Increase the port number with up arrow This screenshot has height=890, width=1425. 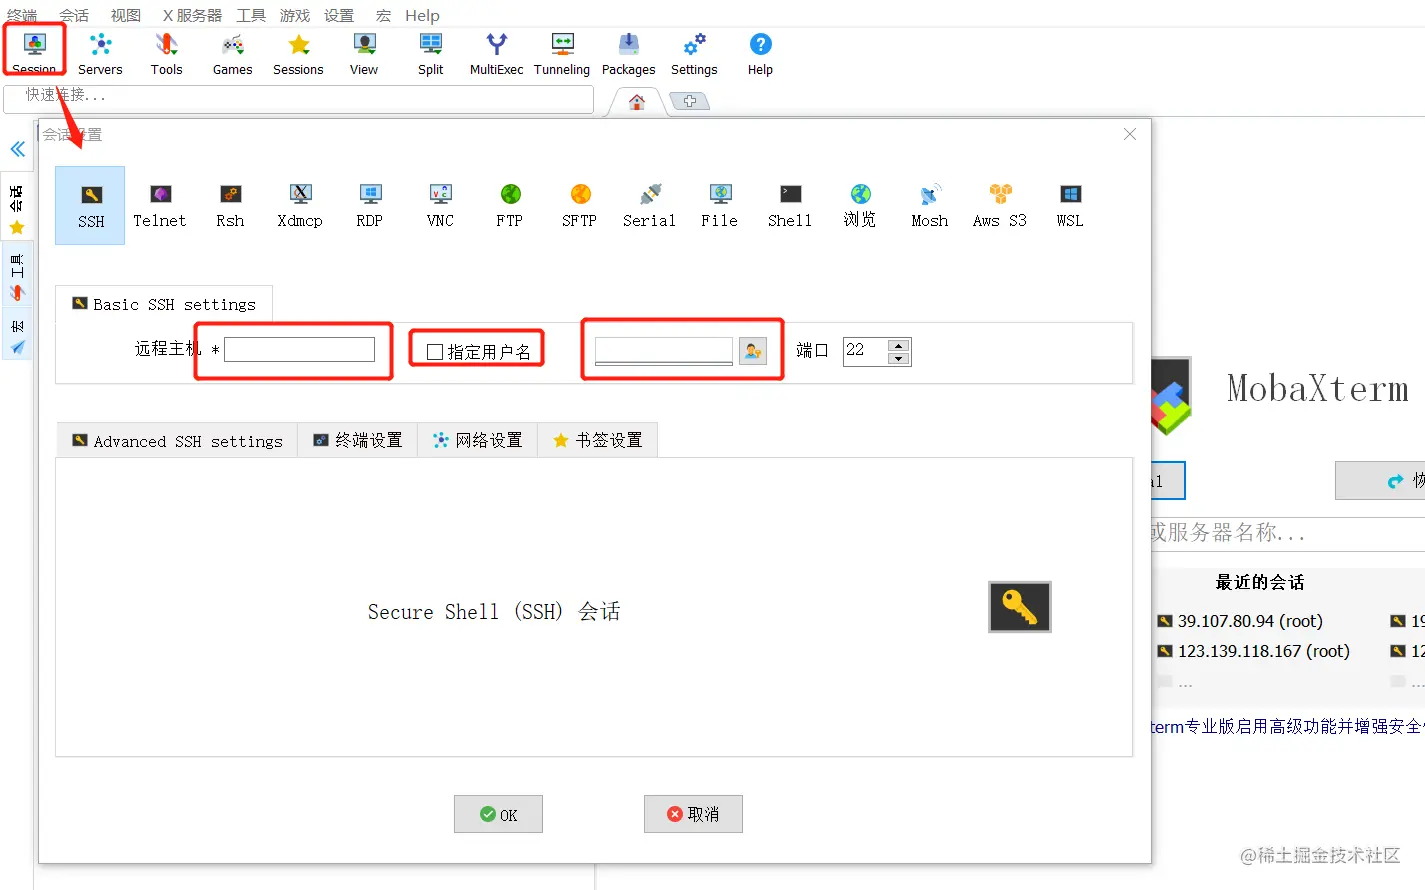pos(899,345)
